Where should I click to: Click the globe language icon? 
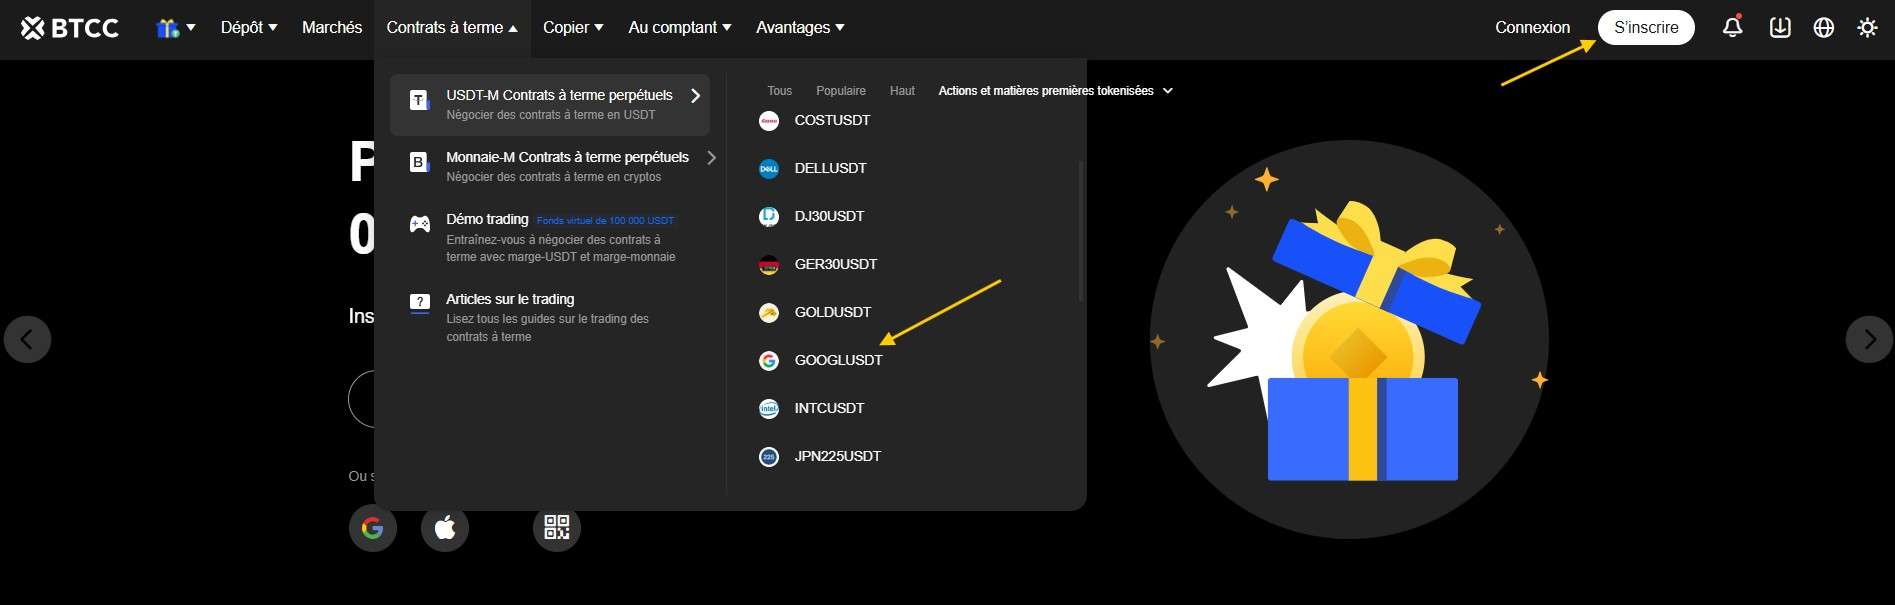coord(1824,27)
